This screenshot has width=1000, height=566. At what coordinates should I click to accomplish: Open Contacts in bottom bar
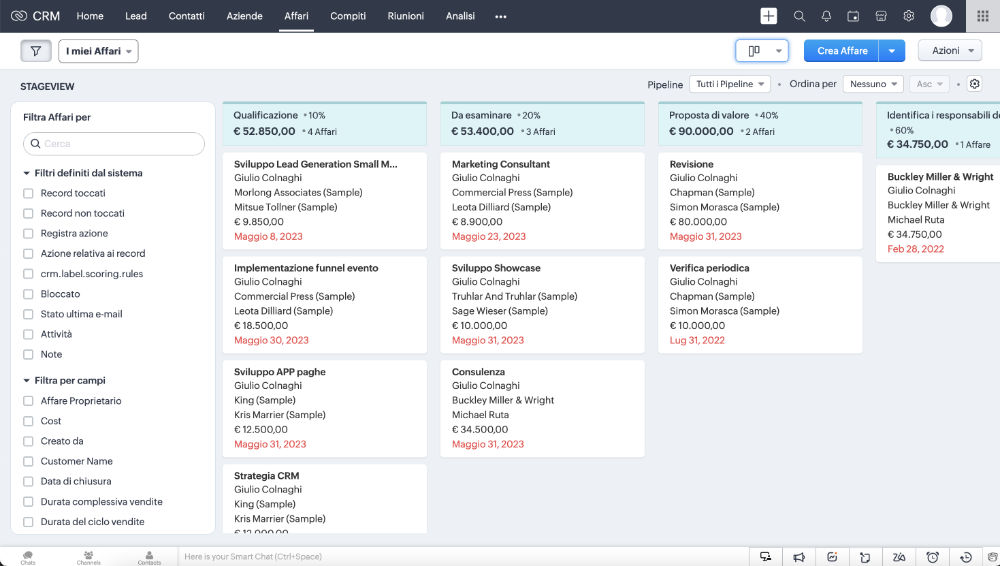(149, 557)
